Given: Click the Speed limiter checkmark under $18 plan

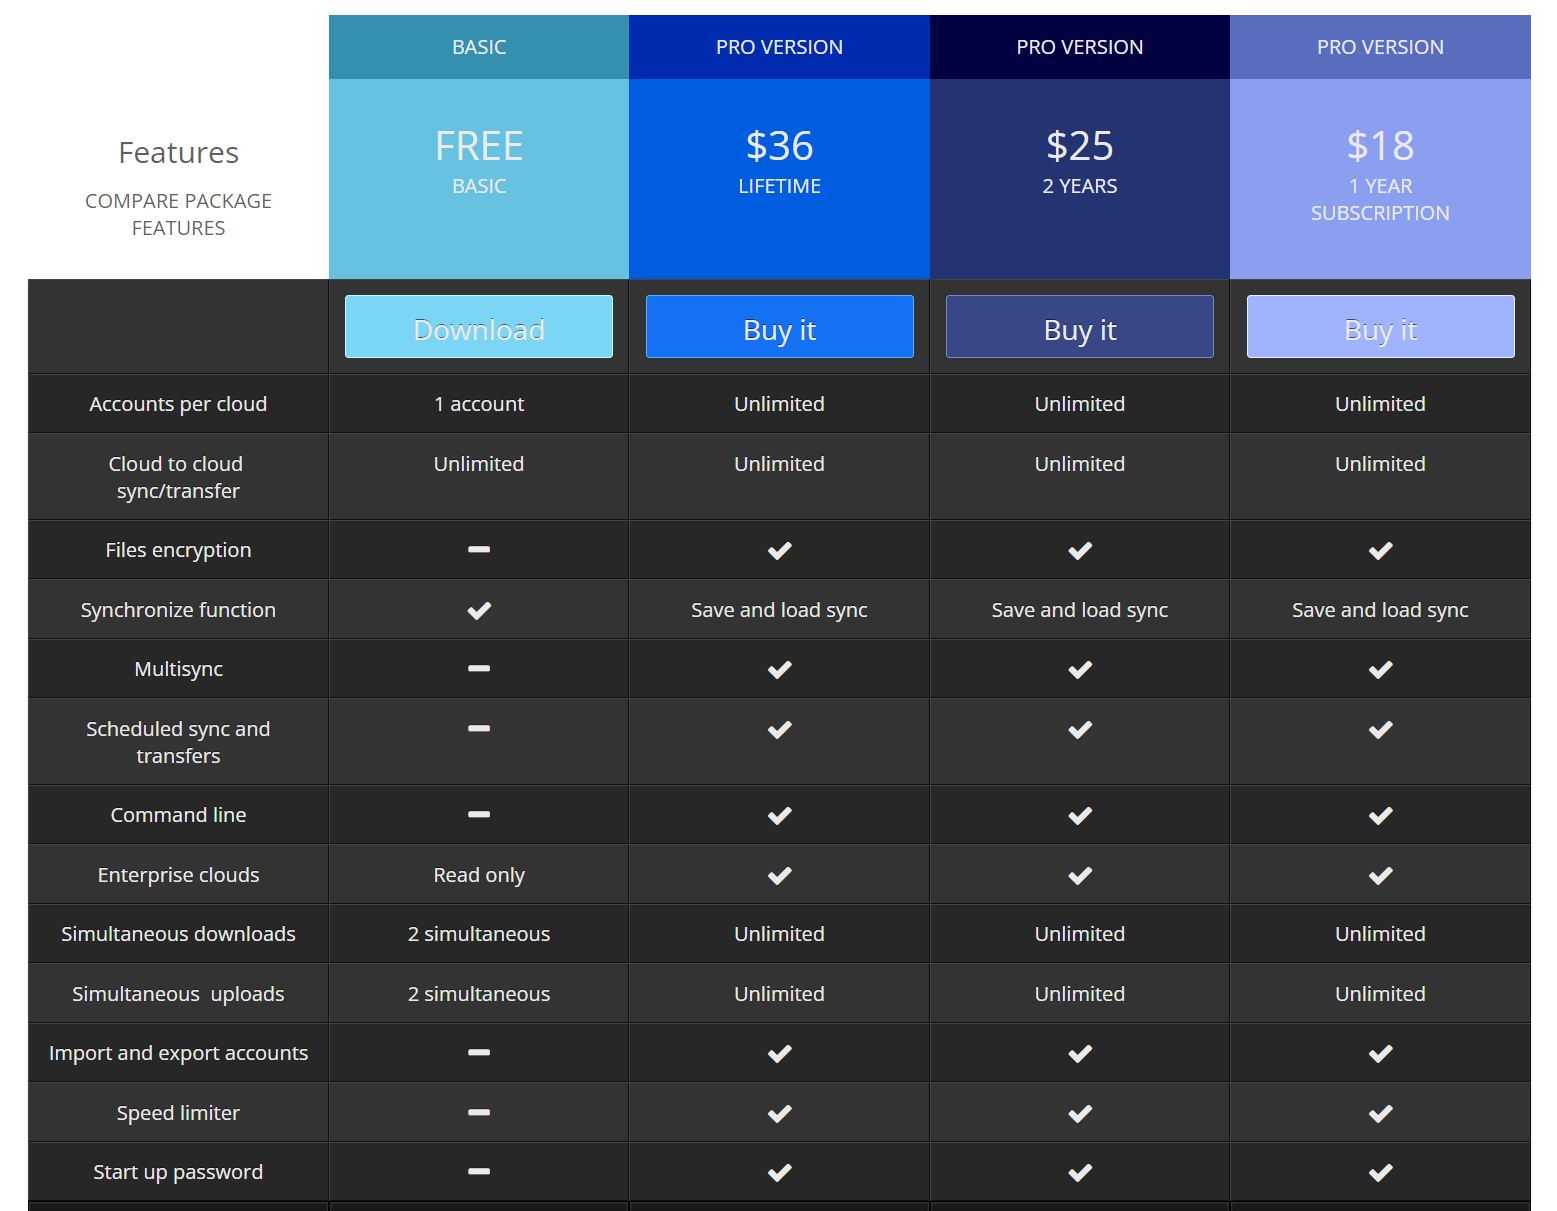Looking at the screenshot, I should click(x=1381, y=1113).
